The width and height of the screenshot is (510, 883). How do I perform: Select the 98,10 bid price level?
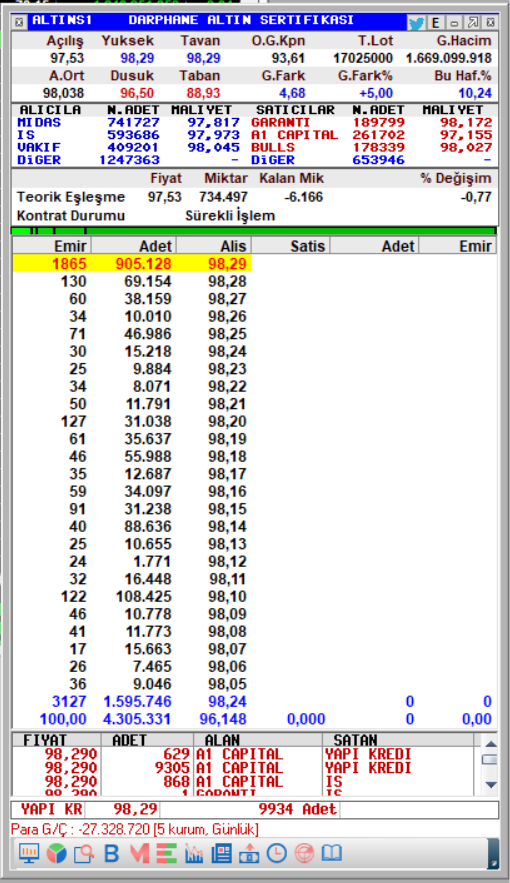pyautogui.click(x=227, y=596)
